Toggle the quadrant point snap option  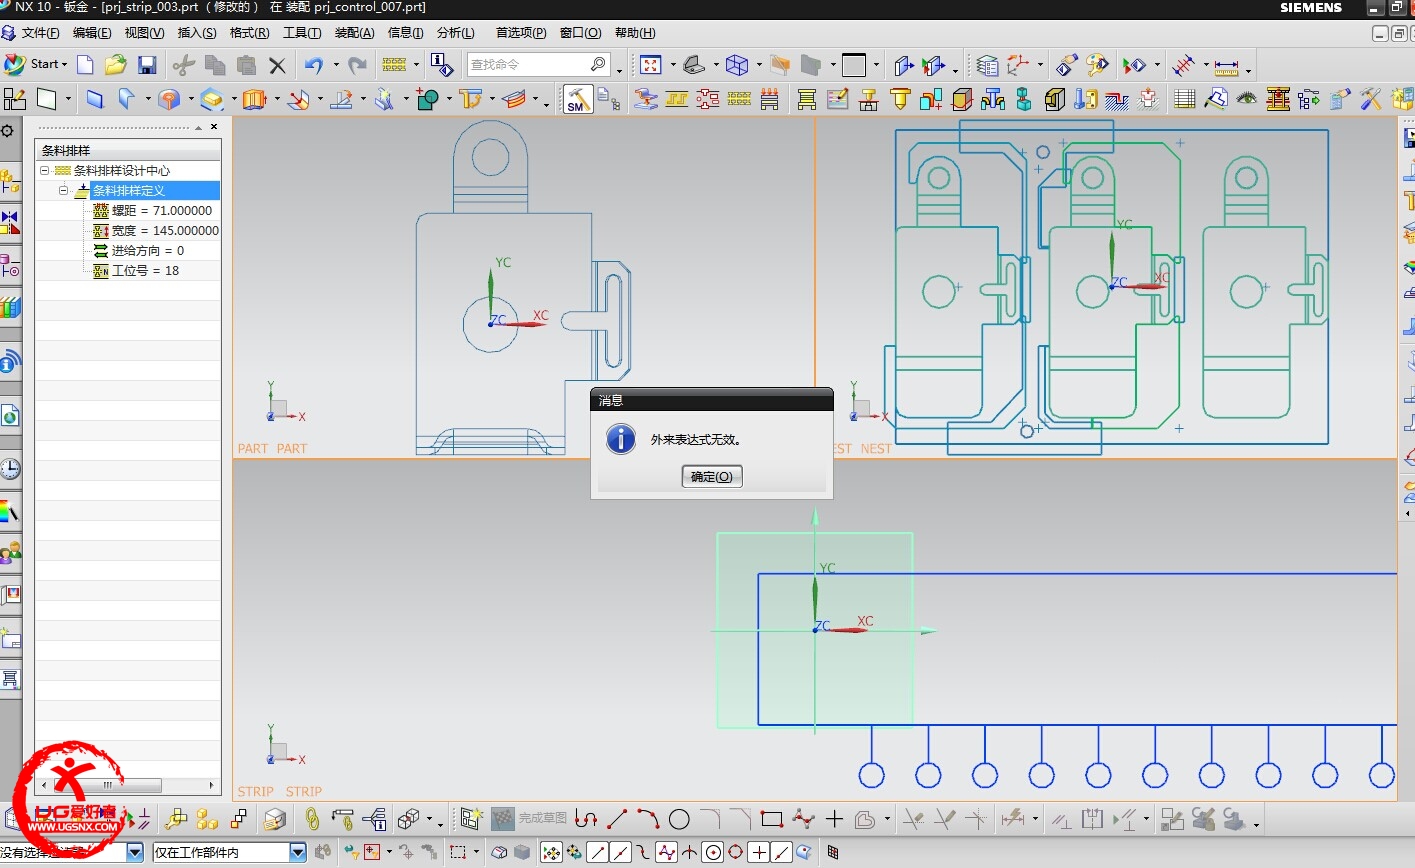(736, 853)
